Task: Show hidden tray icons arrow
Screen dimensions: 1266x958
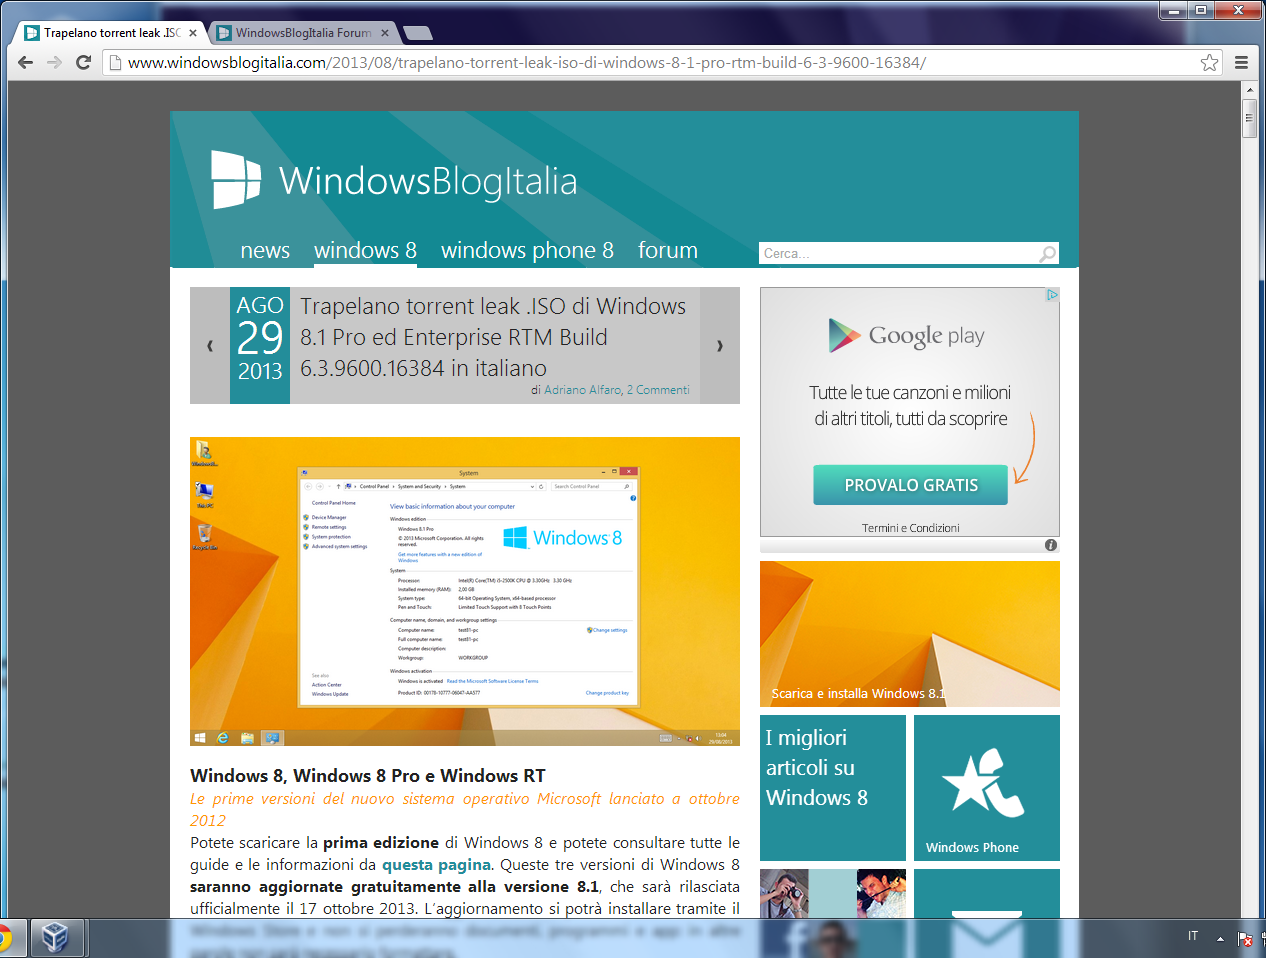Action: [1220, 938]
